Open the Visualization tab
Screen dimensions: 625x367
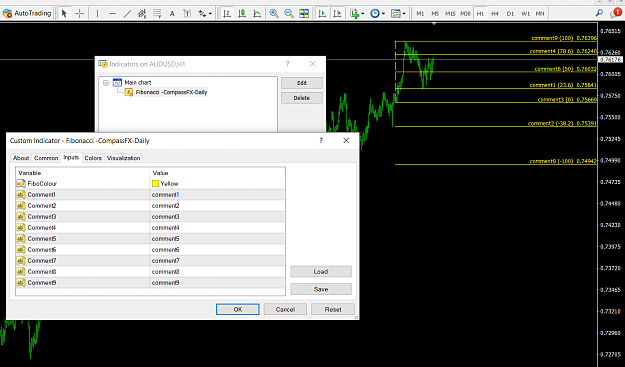point(124,158)
